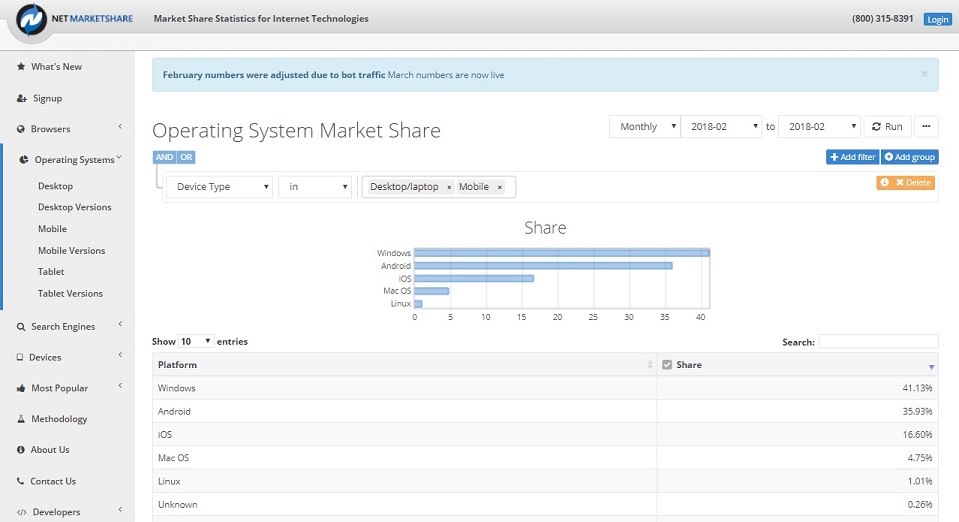Select the AND filter logic toggle
959x522 pixels.
coord(164,157)
